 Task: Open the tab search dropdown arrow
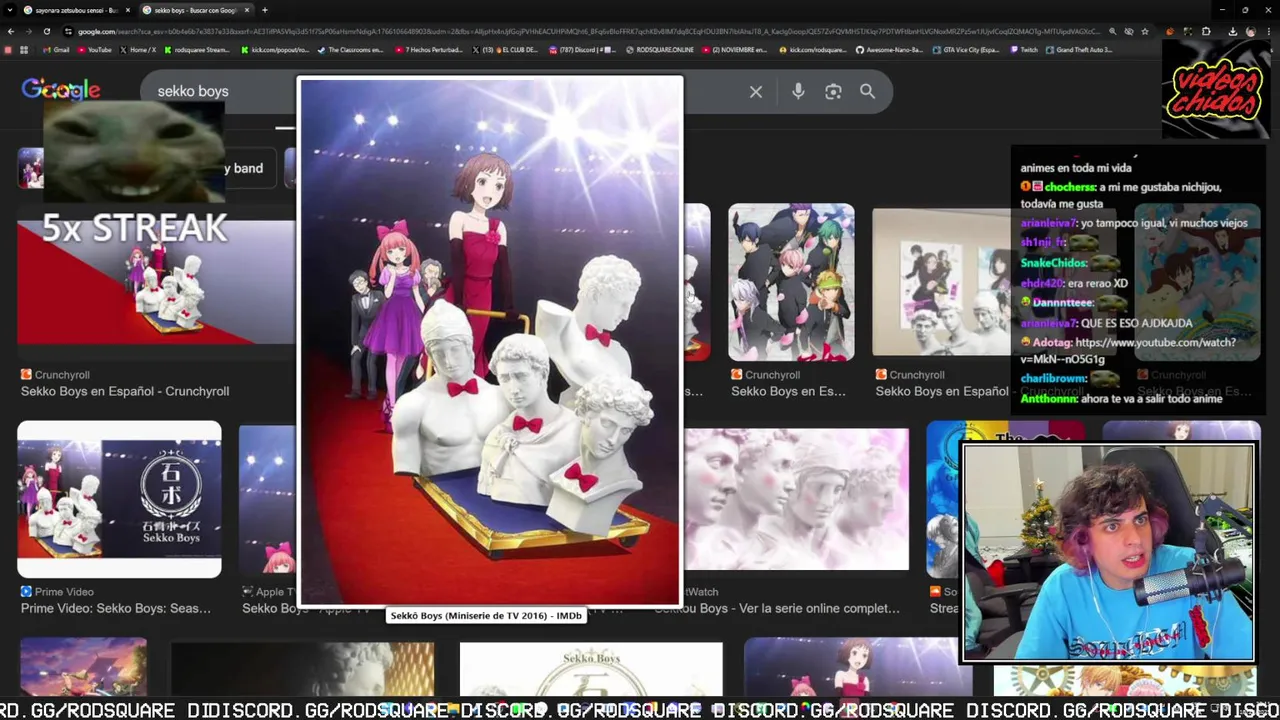[10, 10]
